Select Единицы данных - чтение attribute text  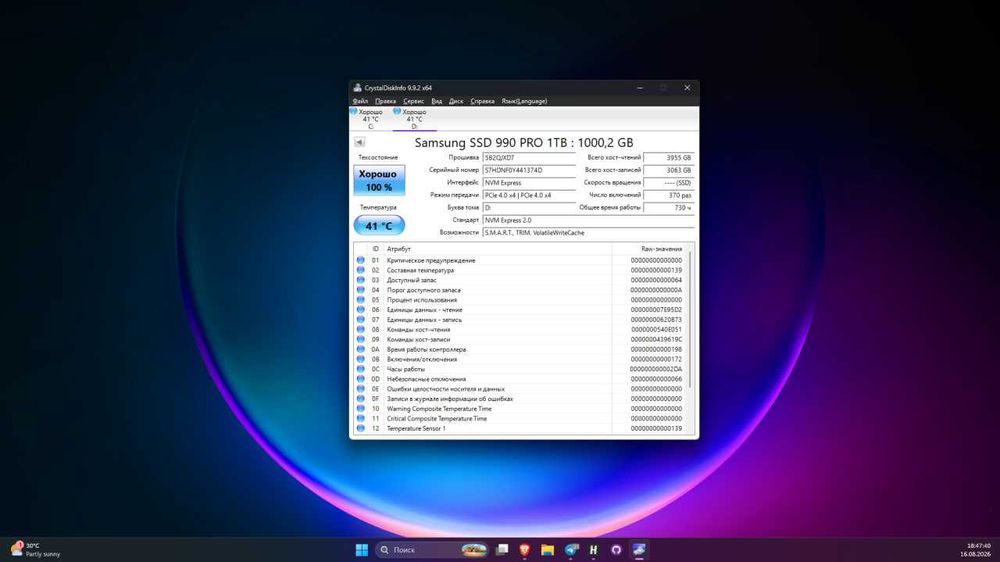click(424, 309)
